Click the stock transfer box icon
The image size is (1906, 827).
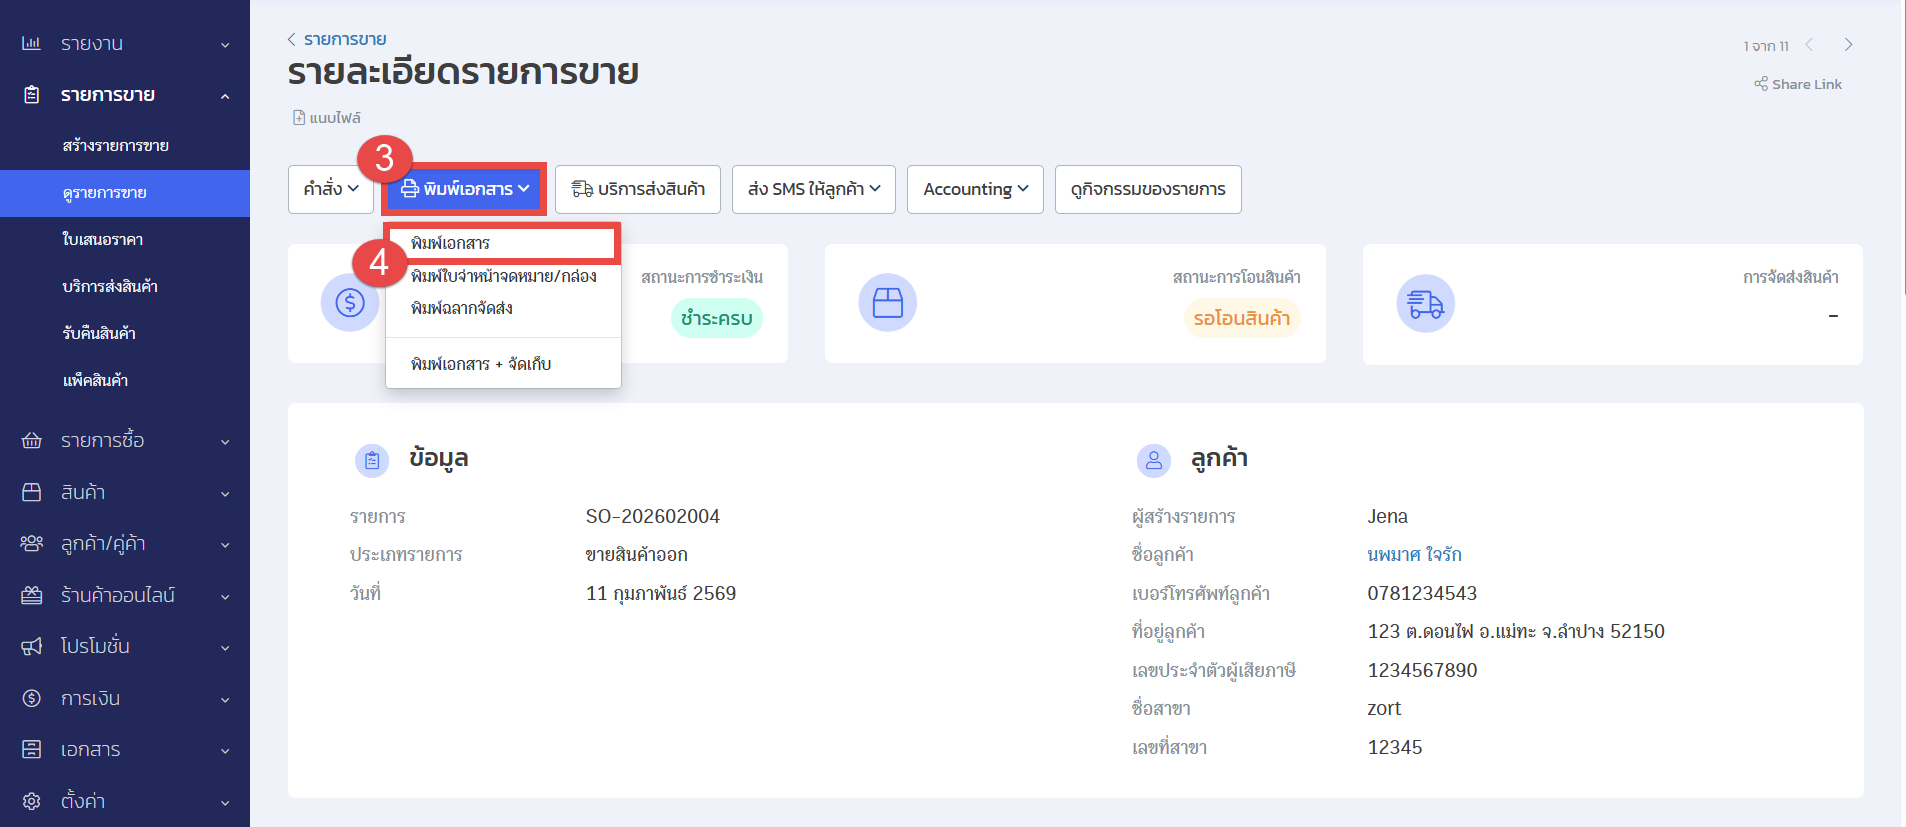(x=887, y=302)
